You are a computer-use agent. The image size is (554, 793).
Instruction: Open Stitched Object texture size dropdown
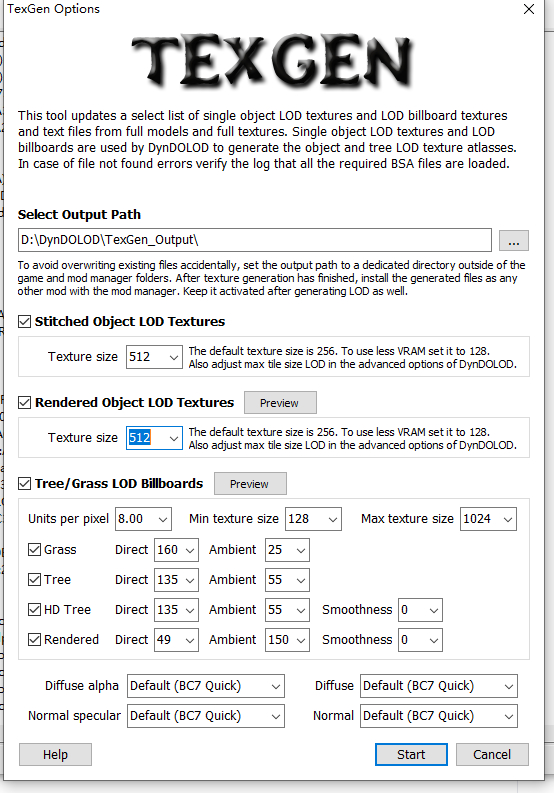tap(154, 357)
